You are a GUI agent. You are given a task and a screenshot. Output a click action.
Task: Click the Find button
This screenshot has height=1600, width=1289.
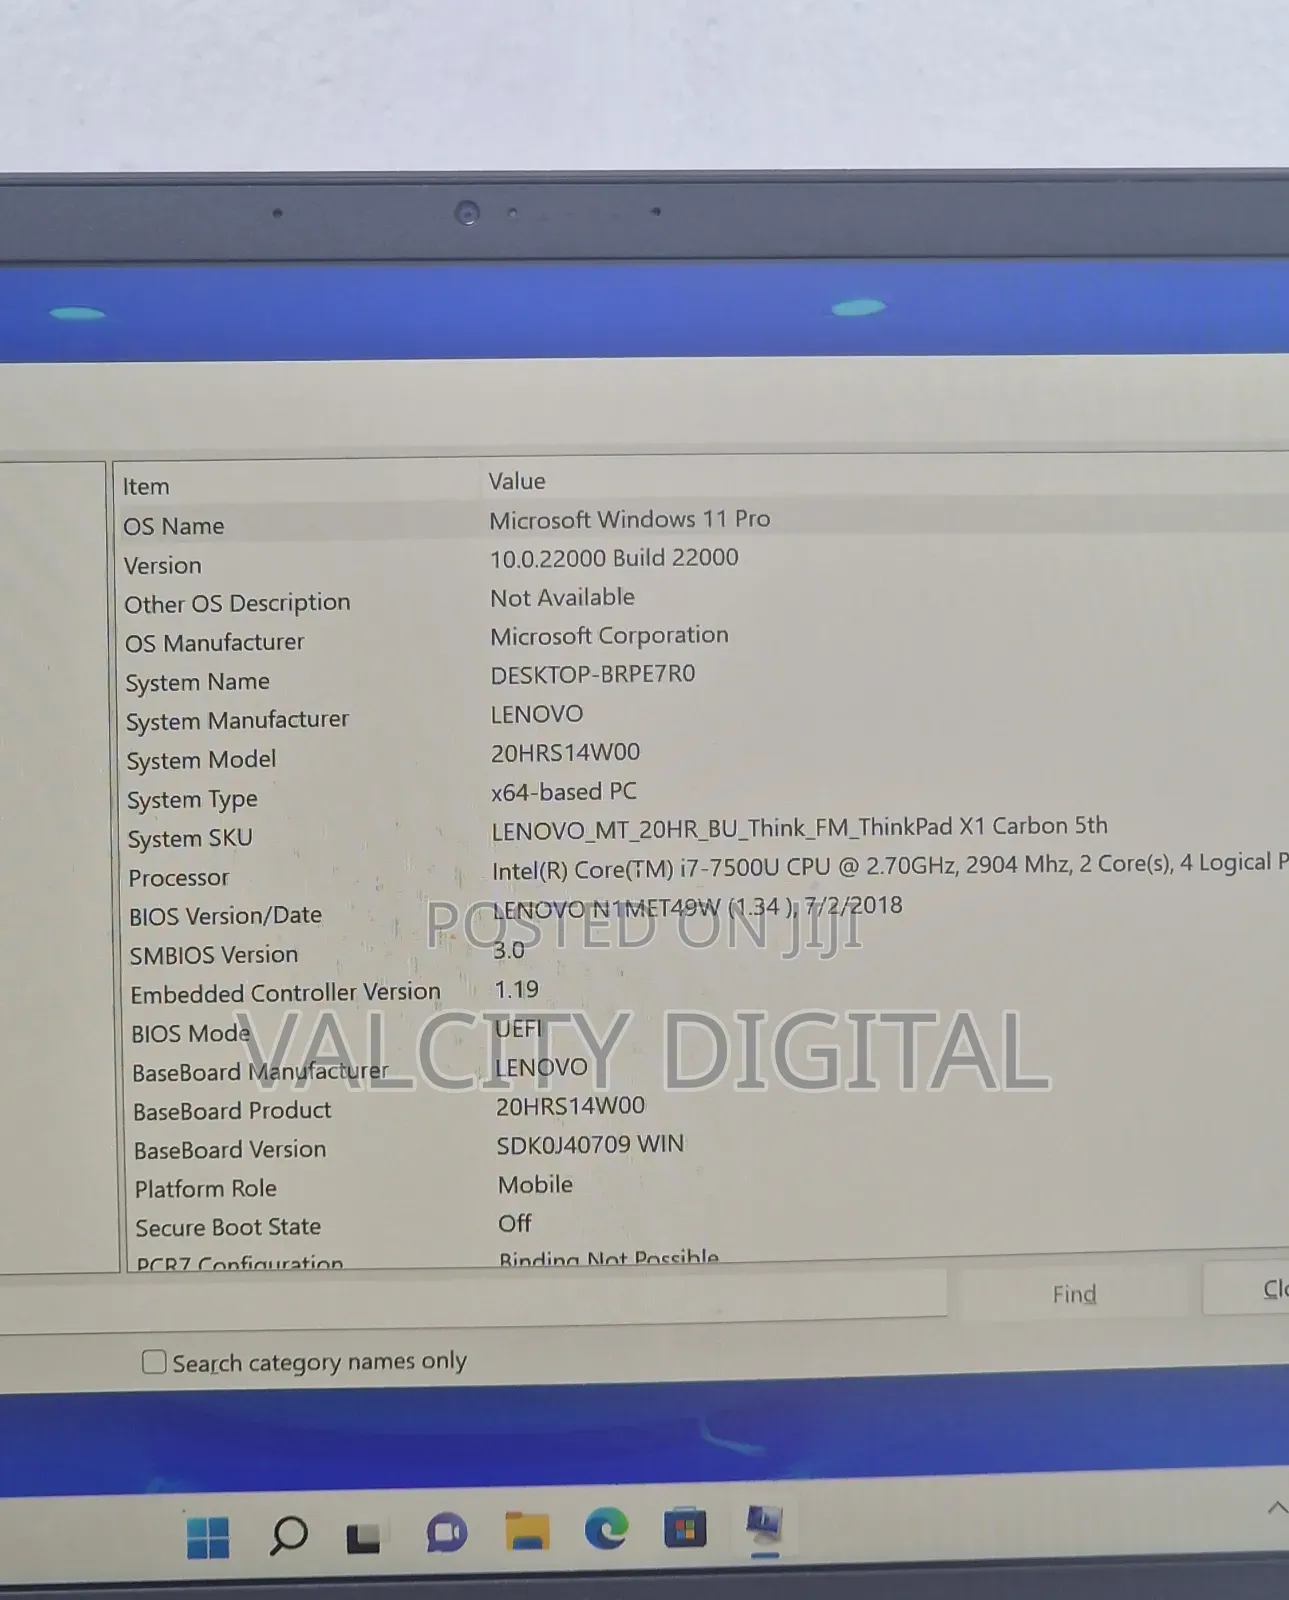[1074, 1294]
